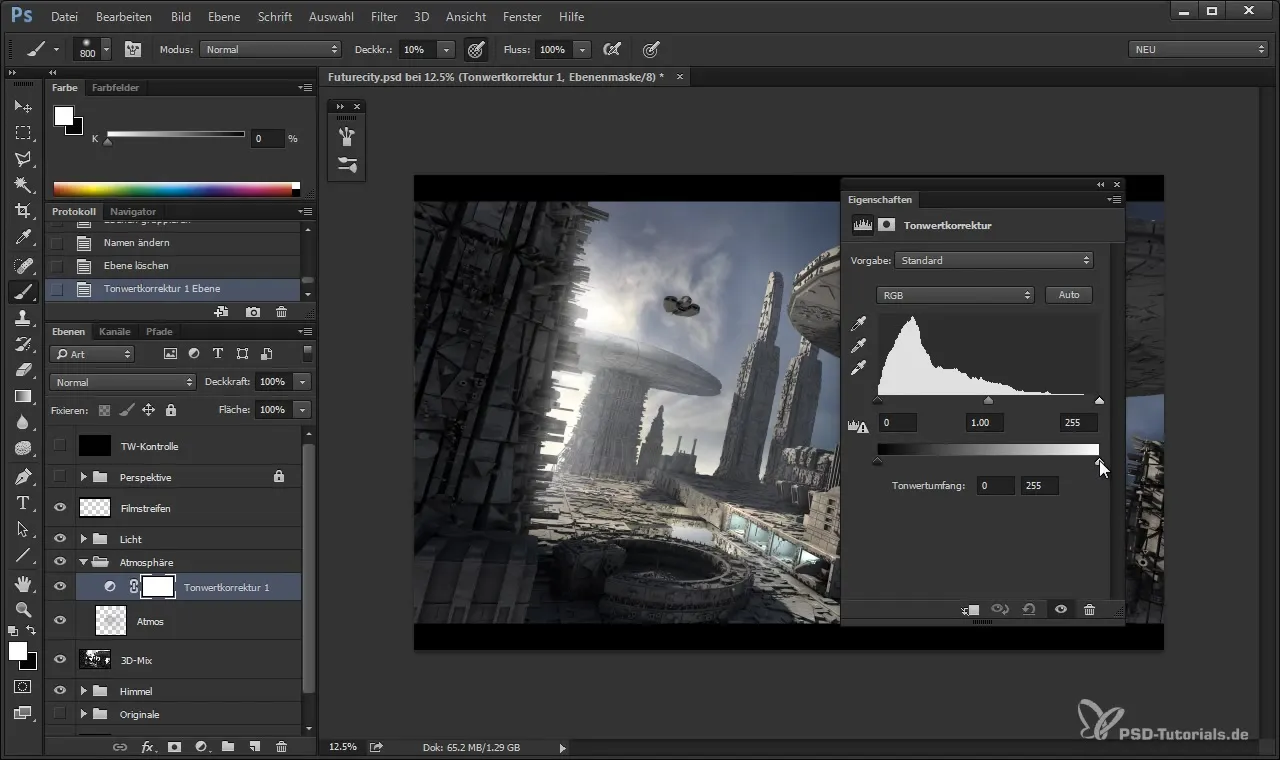The height and width of the screenshot is (760, 1280).
Task: Show the TW-Kontrolle layer
Action: pyautogui.click(x=60, y=446)
